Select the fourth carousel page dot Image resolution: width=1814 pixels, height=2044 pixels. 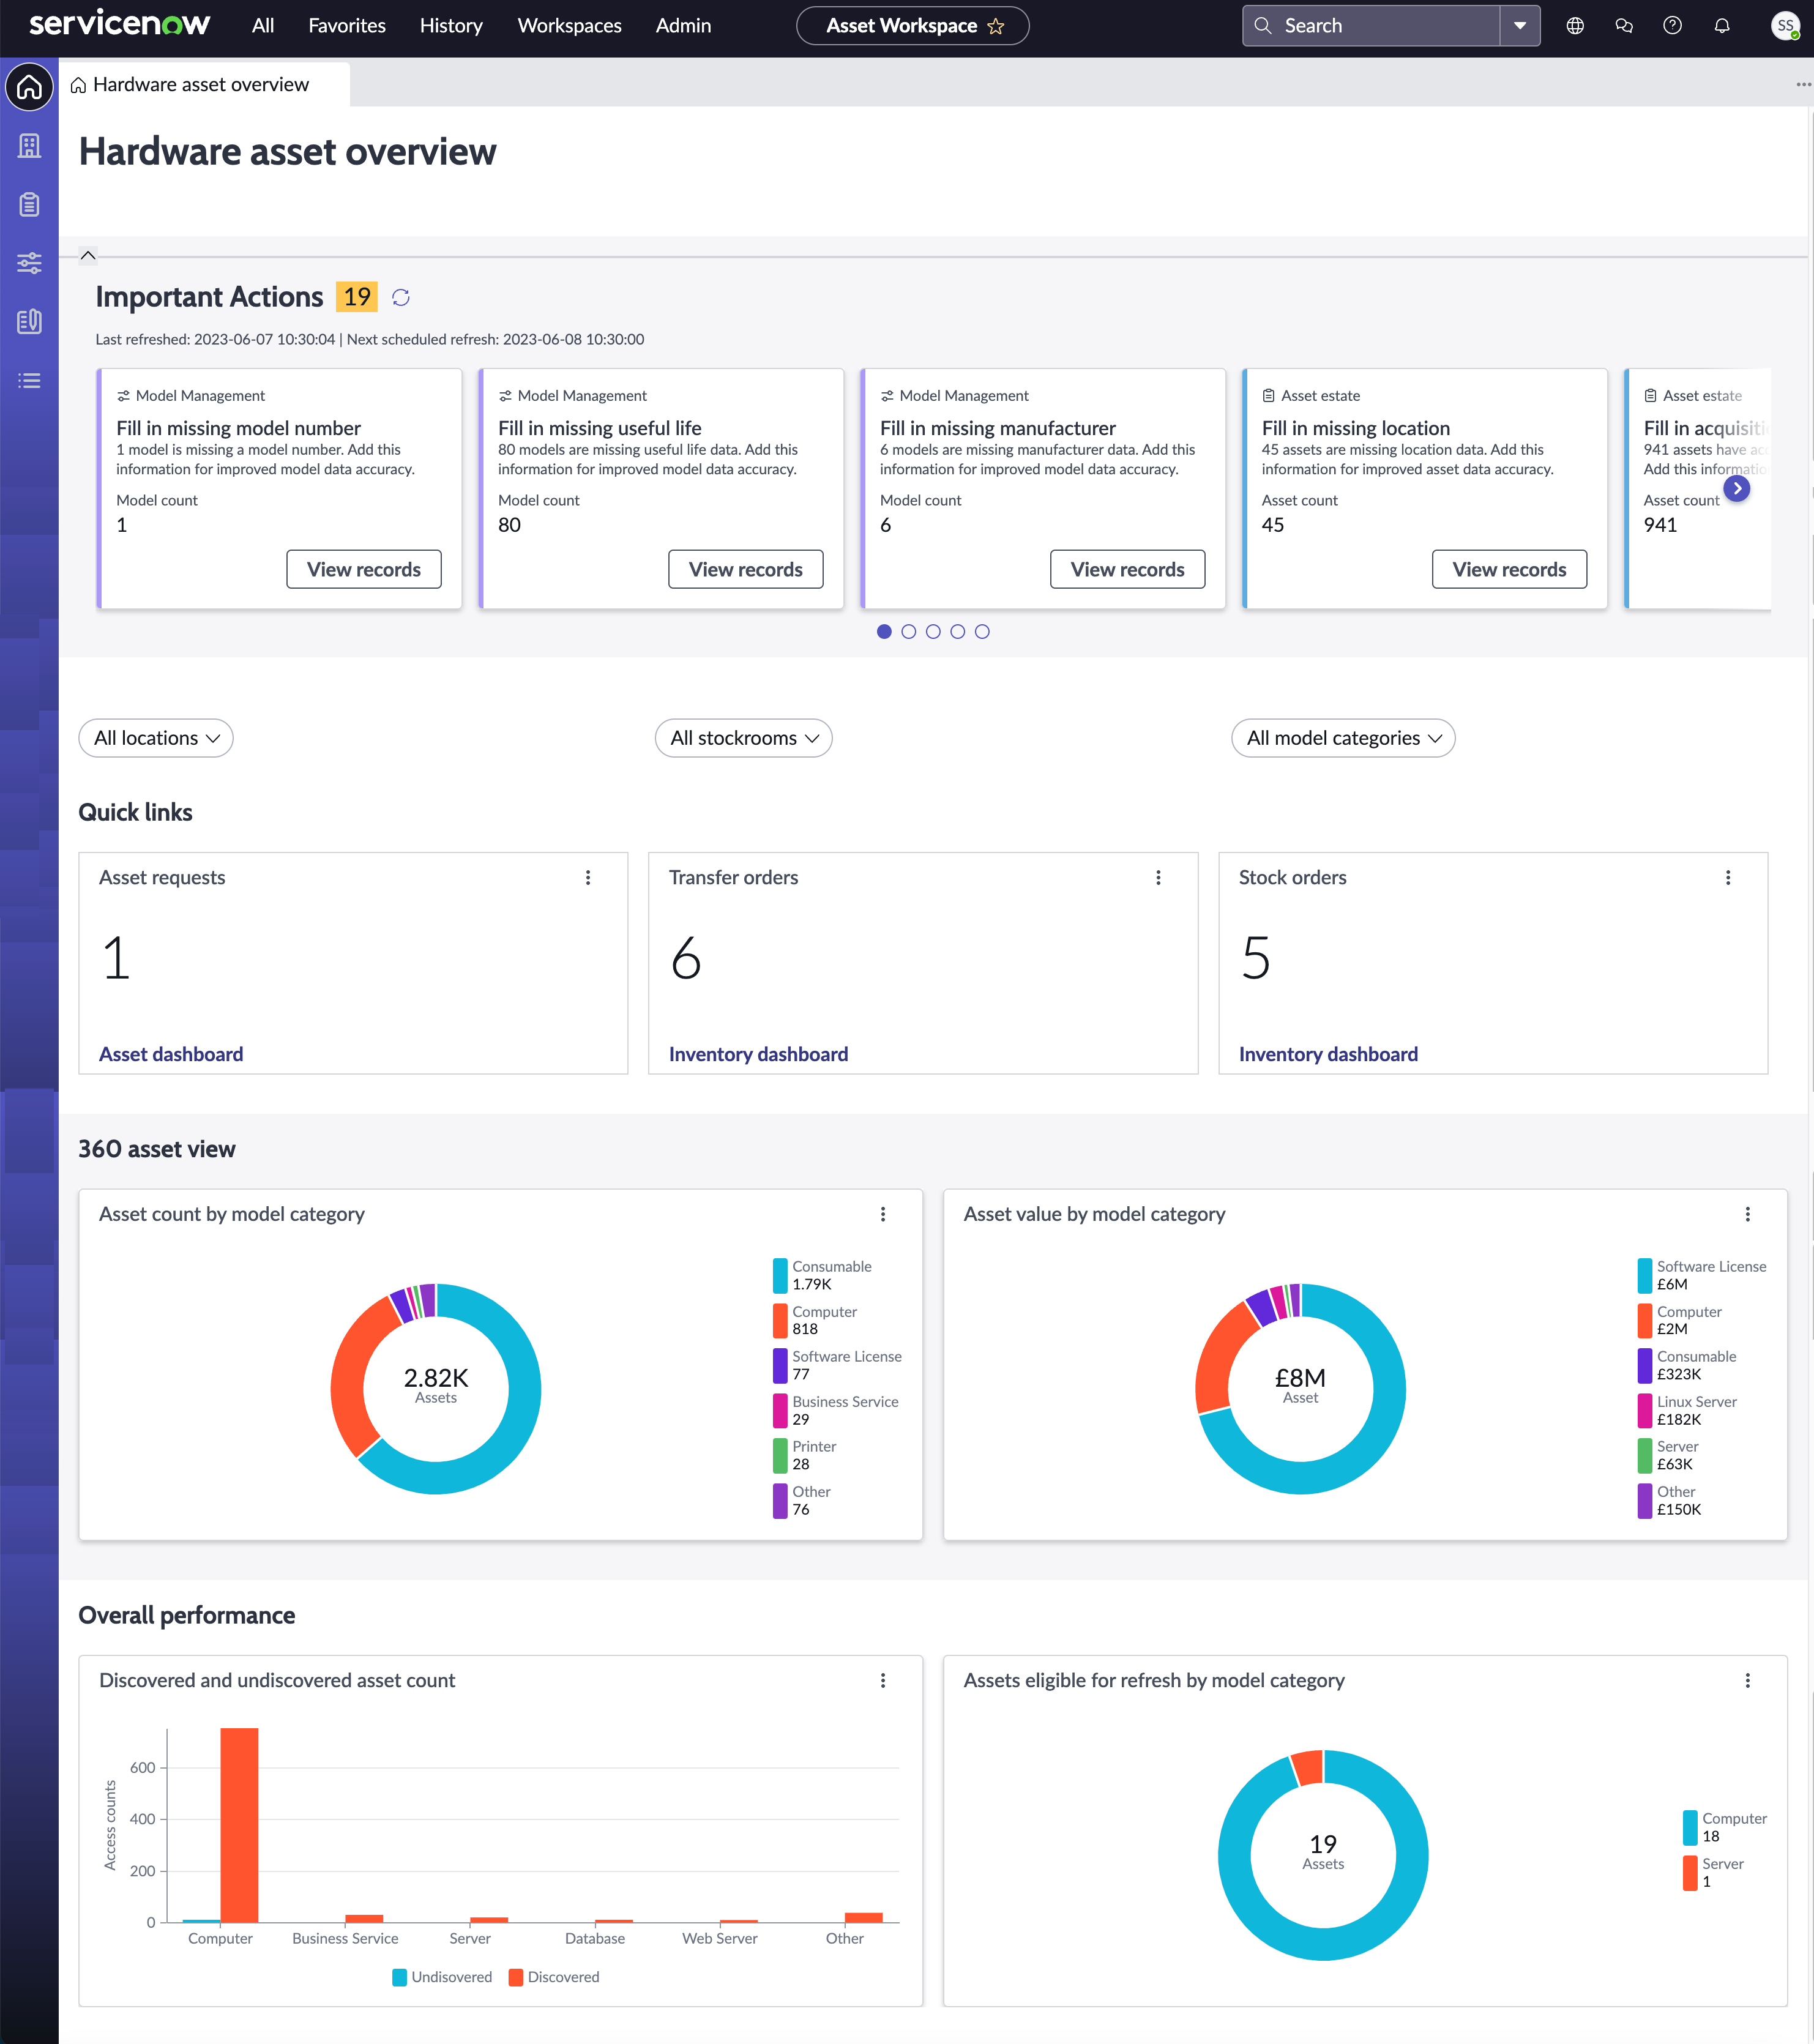pos(958,631)
